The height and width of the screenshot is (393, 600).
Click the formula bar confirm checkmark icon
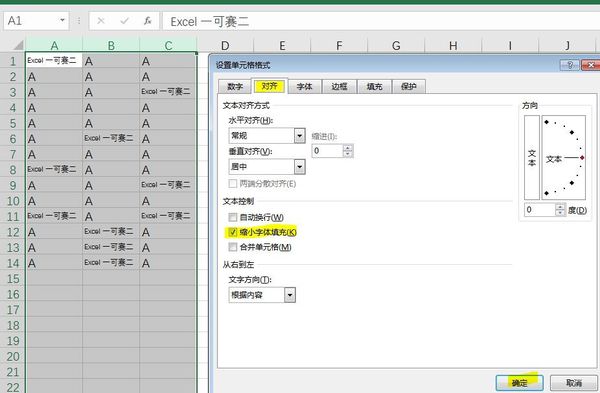tap(124, 21)
